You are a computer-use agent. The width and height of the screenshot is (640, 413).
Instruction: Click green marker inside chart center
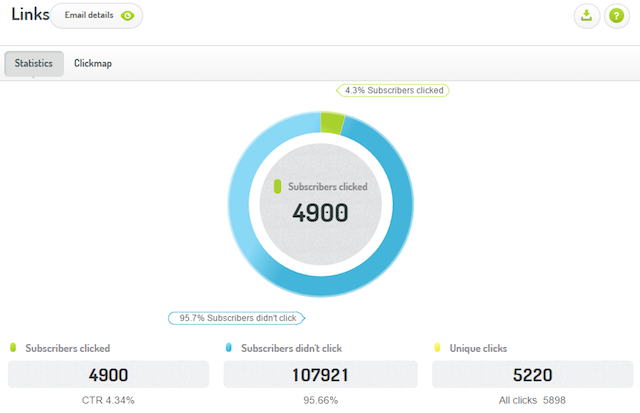coord(278,187)
